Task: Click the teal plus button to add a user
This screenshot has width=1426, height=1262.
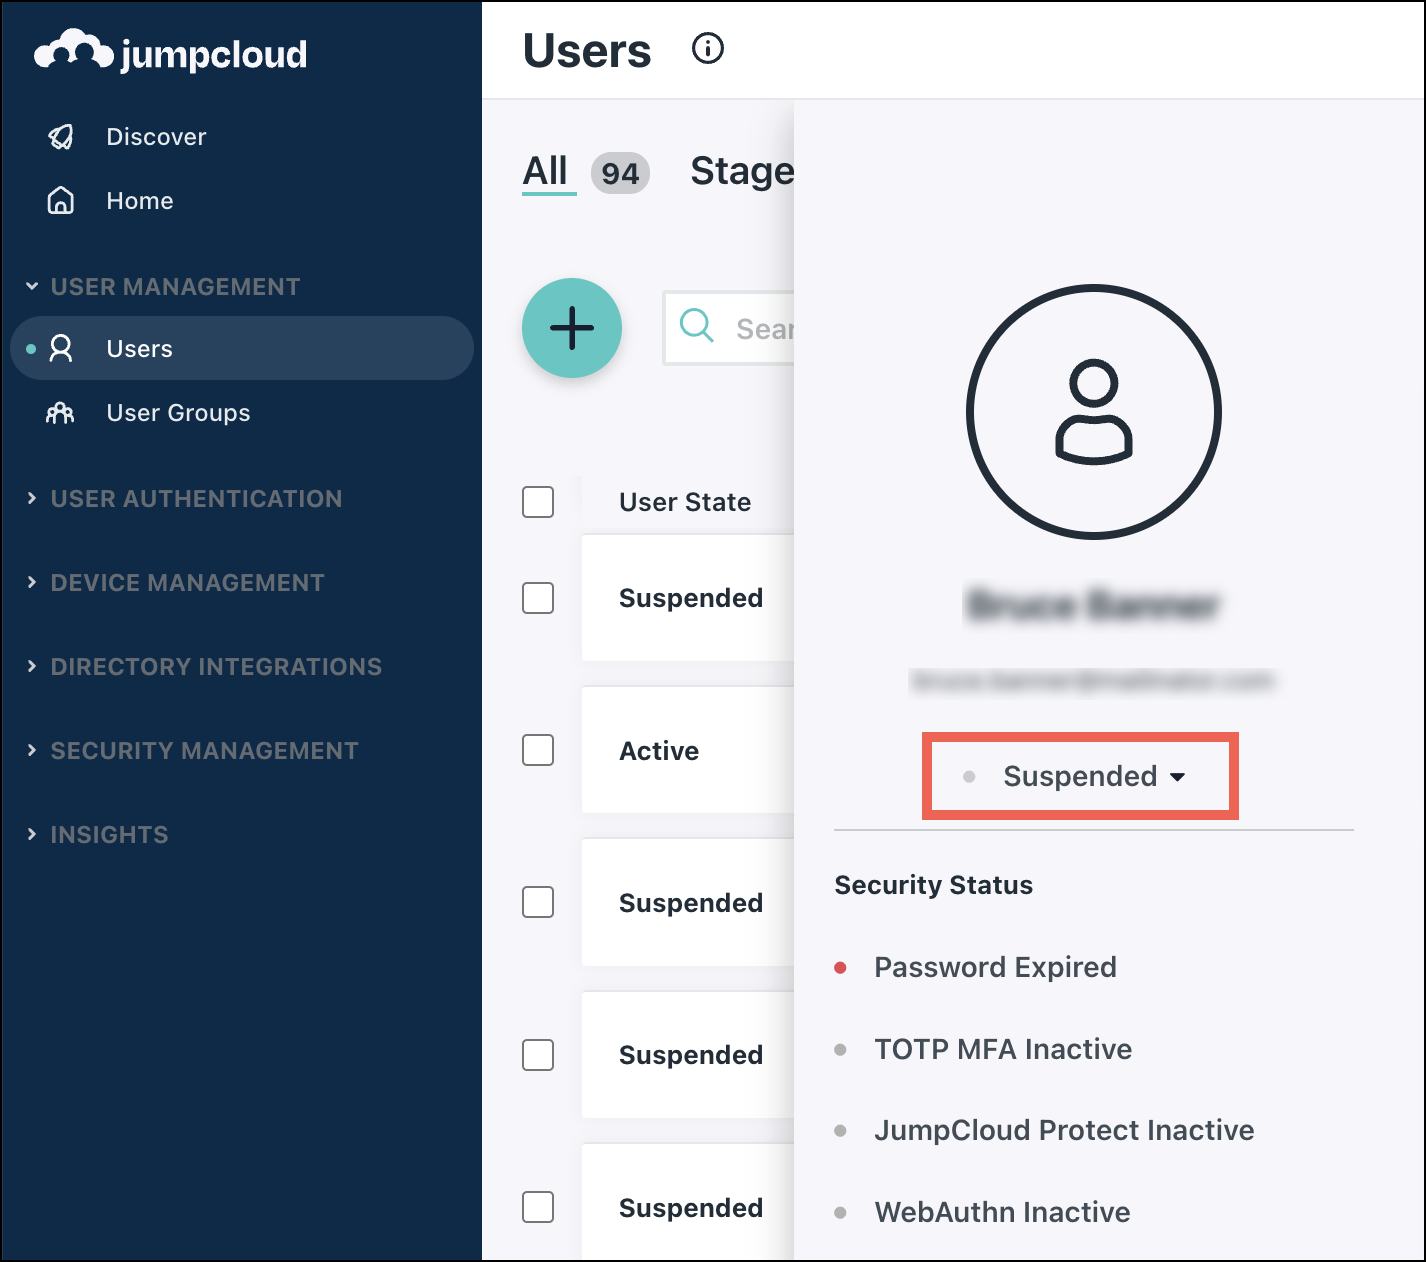Action: pyautogui.click(x=571, y=328)
